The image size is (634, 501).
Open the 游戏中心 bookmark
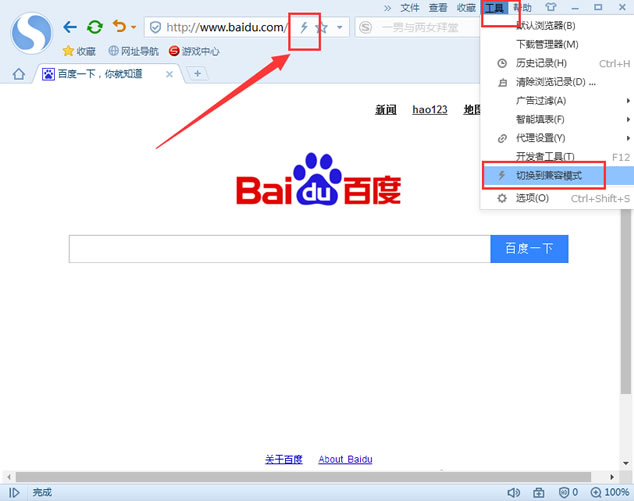[x=194, y=51]
